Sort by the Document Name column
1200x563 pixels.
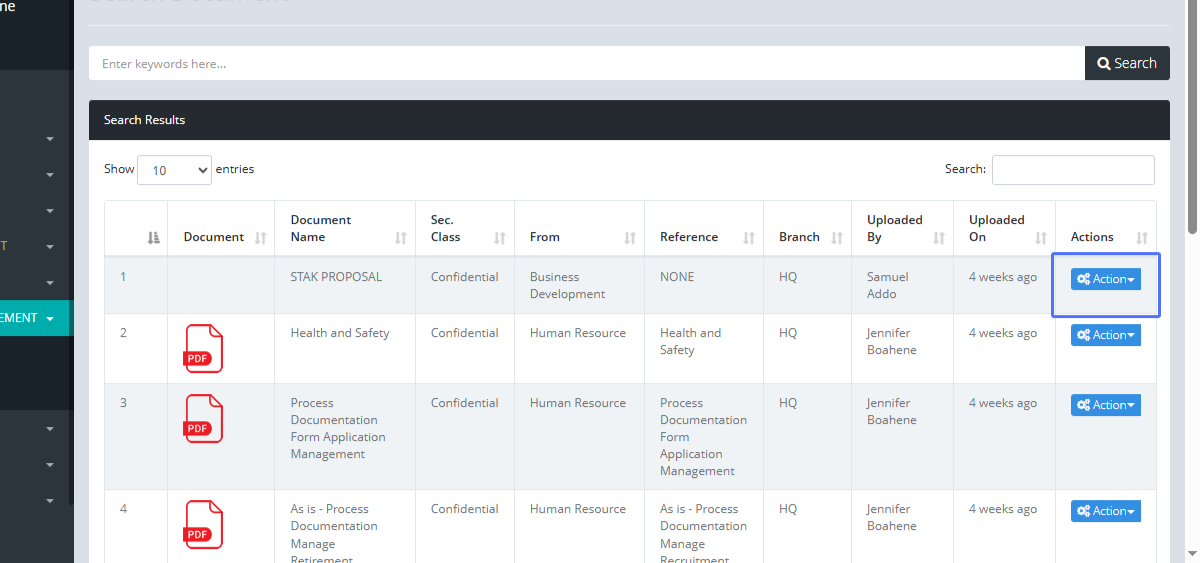(344, 229)
